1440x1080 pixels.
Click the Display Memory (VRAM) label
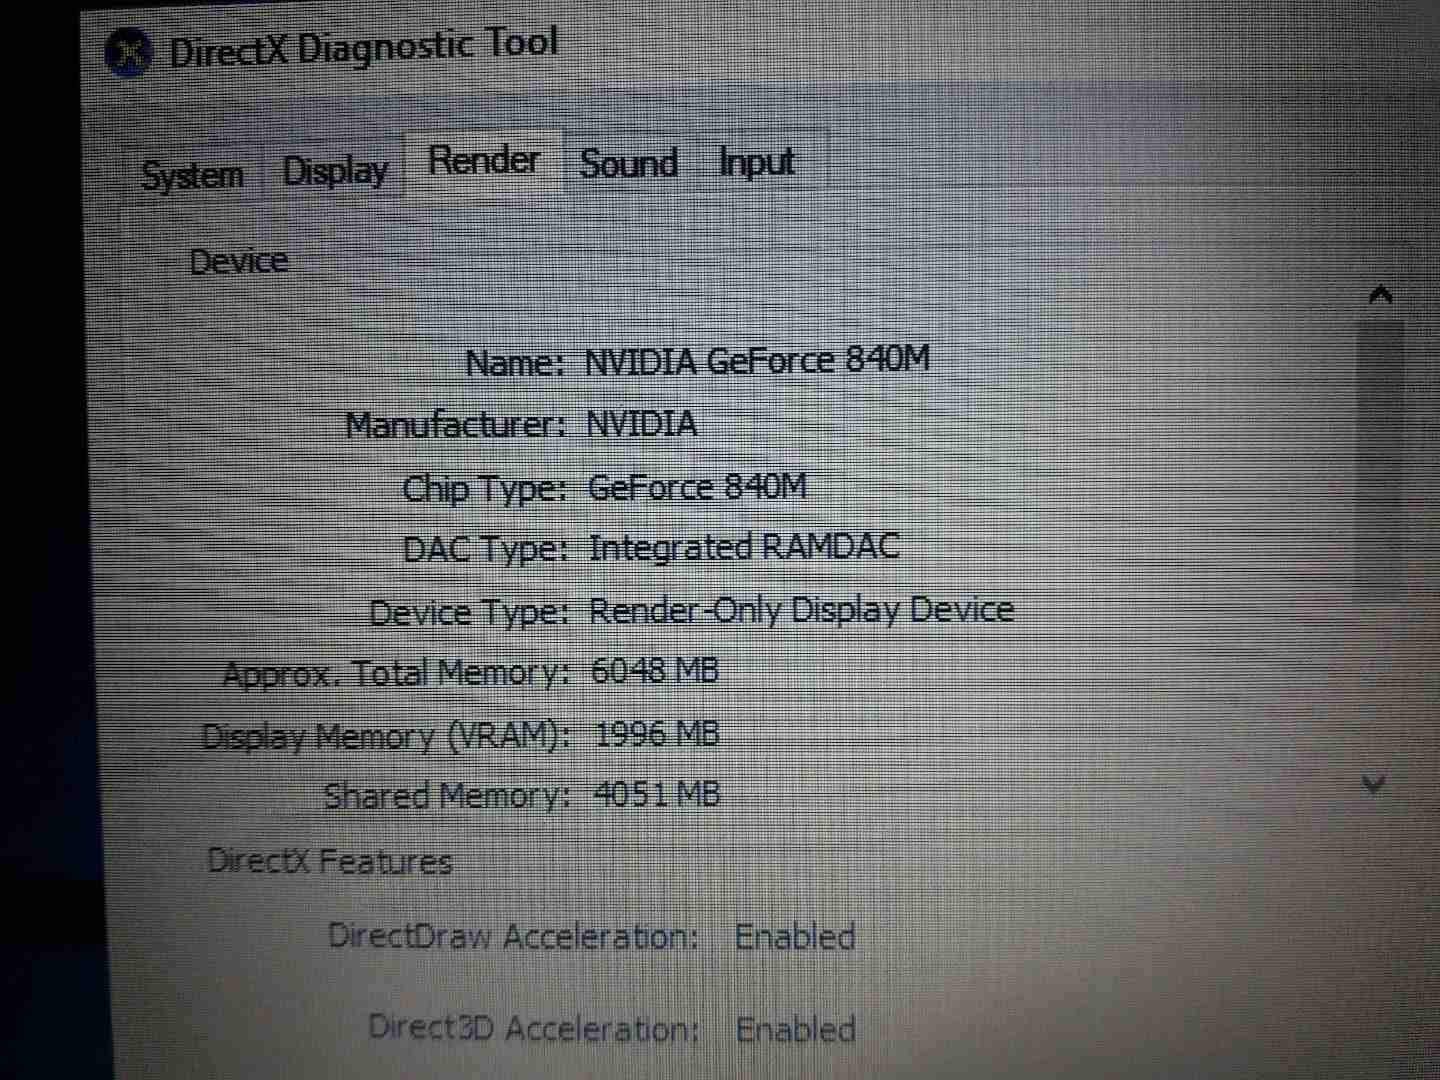(386, 737)
